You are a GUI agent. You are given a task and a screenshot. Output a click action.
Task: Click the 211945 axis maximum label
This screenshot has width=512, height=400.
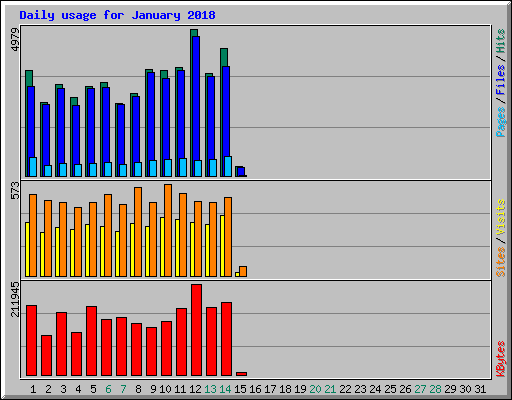coord(15,299)
